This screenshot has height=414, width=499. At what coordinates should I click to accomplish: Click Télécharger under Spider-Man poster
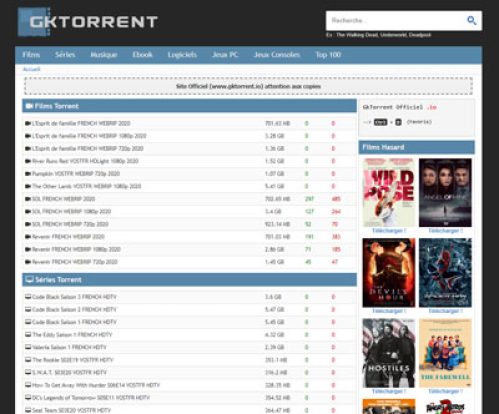[x=445, y=311]
